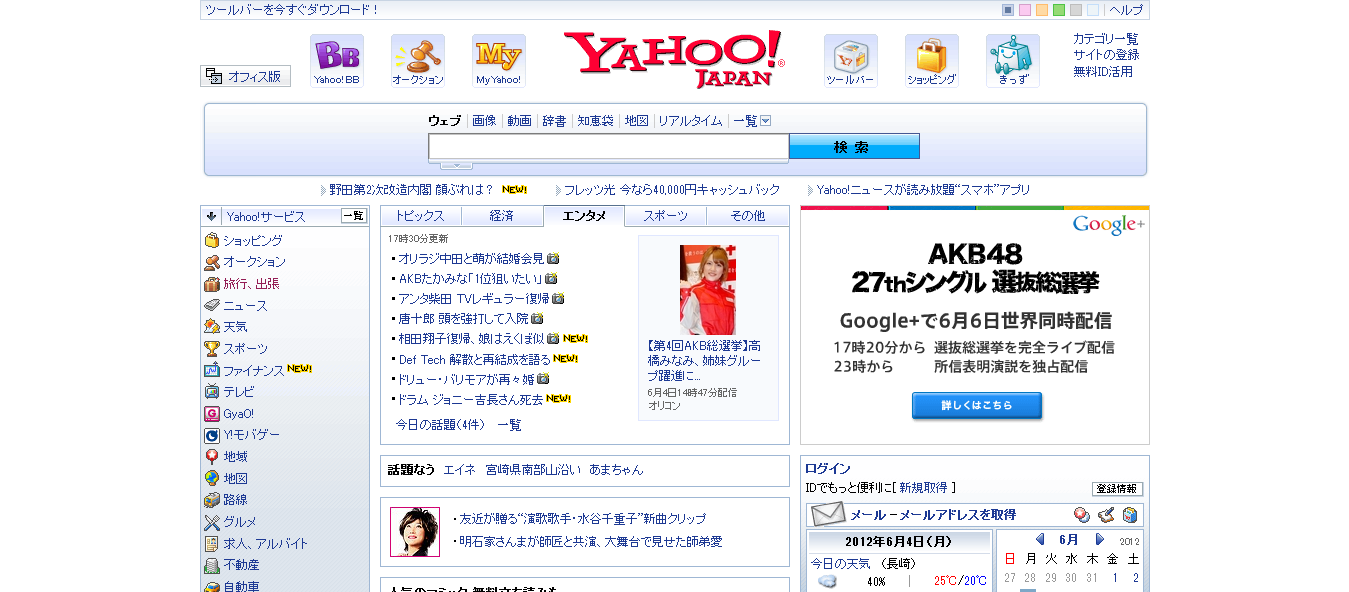Viewport: 1349px width, 592px height.
Task: Go to the previous month in the calendar
Action: tap(1040, 539)
